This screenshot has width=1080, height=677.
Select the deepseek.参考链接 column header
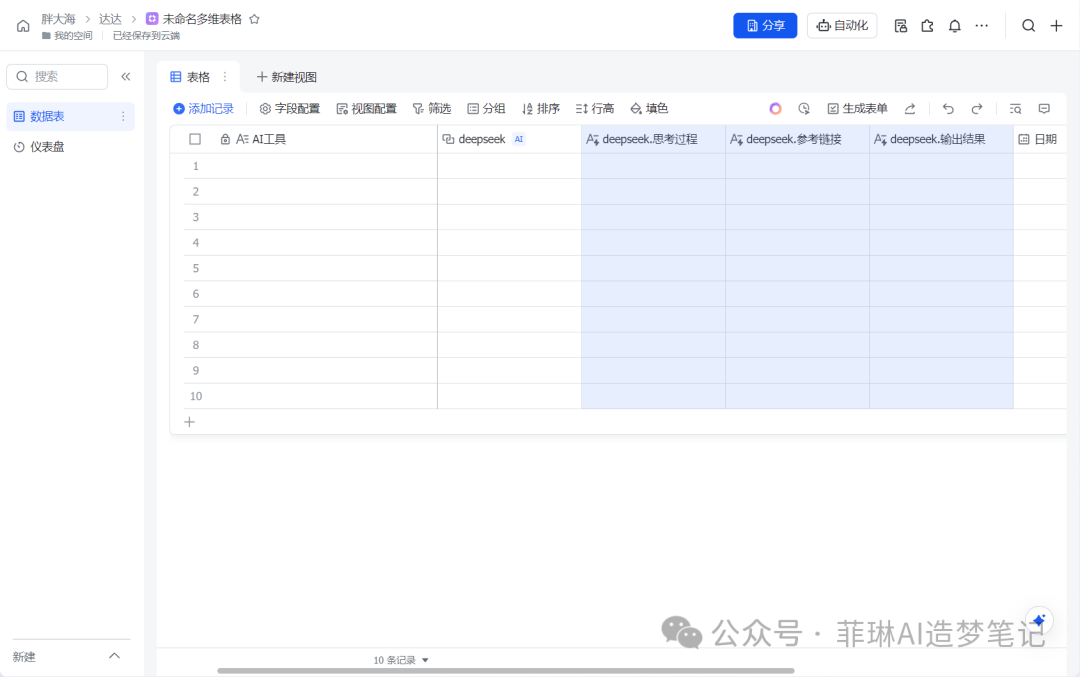tap(797, 139)
